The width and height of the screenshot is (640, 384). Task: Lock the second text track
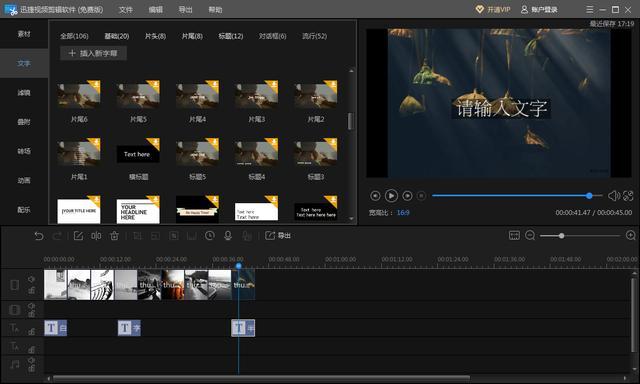point(31,349)
